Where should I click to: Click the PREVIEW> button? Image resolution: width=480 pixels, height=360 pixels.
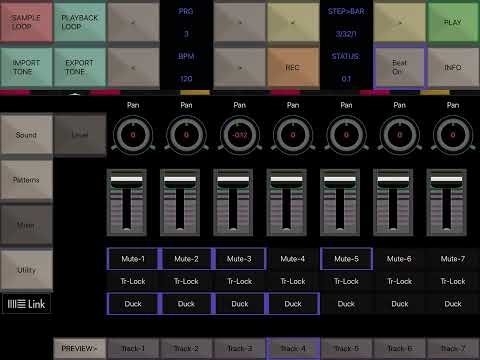coord(80,349)
